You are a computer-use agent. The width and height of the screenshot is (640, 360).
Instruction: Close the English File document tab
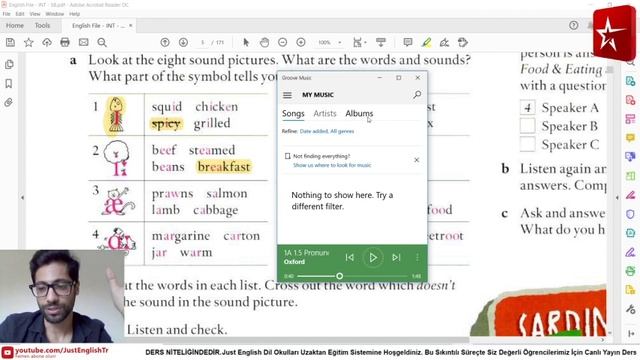131,26
